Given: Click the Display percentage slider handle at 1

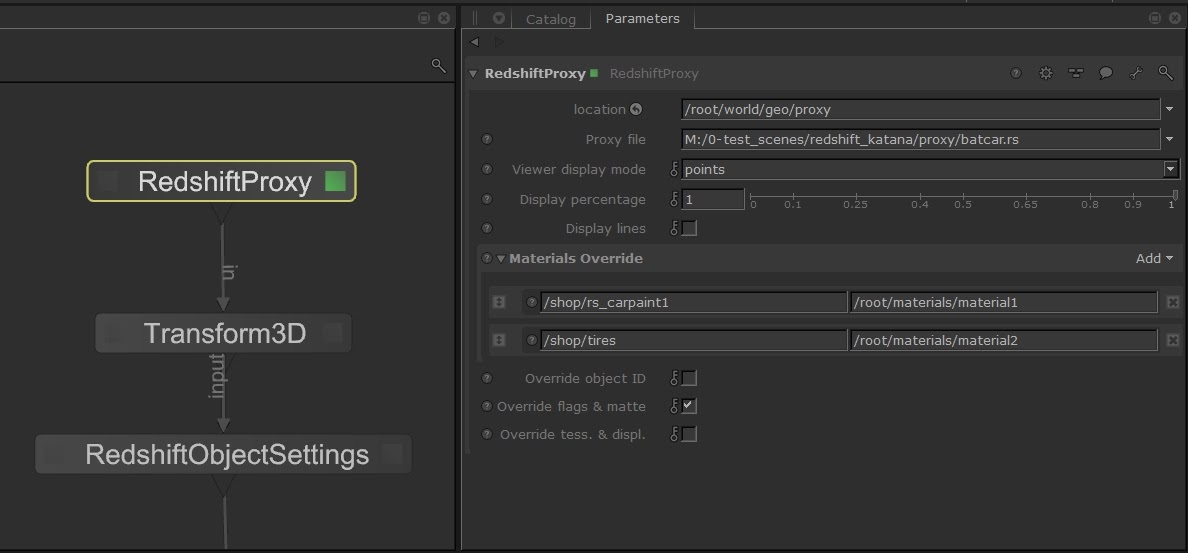Looking at the screenshot, I should pyautogui.click(x=1175, y=195).
